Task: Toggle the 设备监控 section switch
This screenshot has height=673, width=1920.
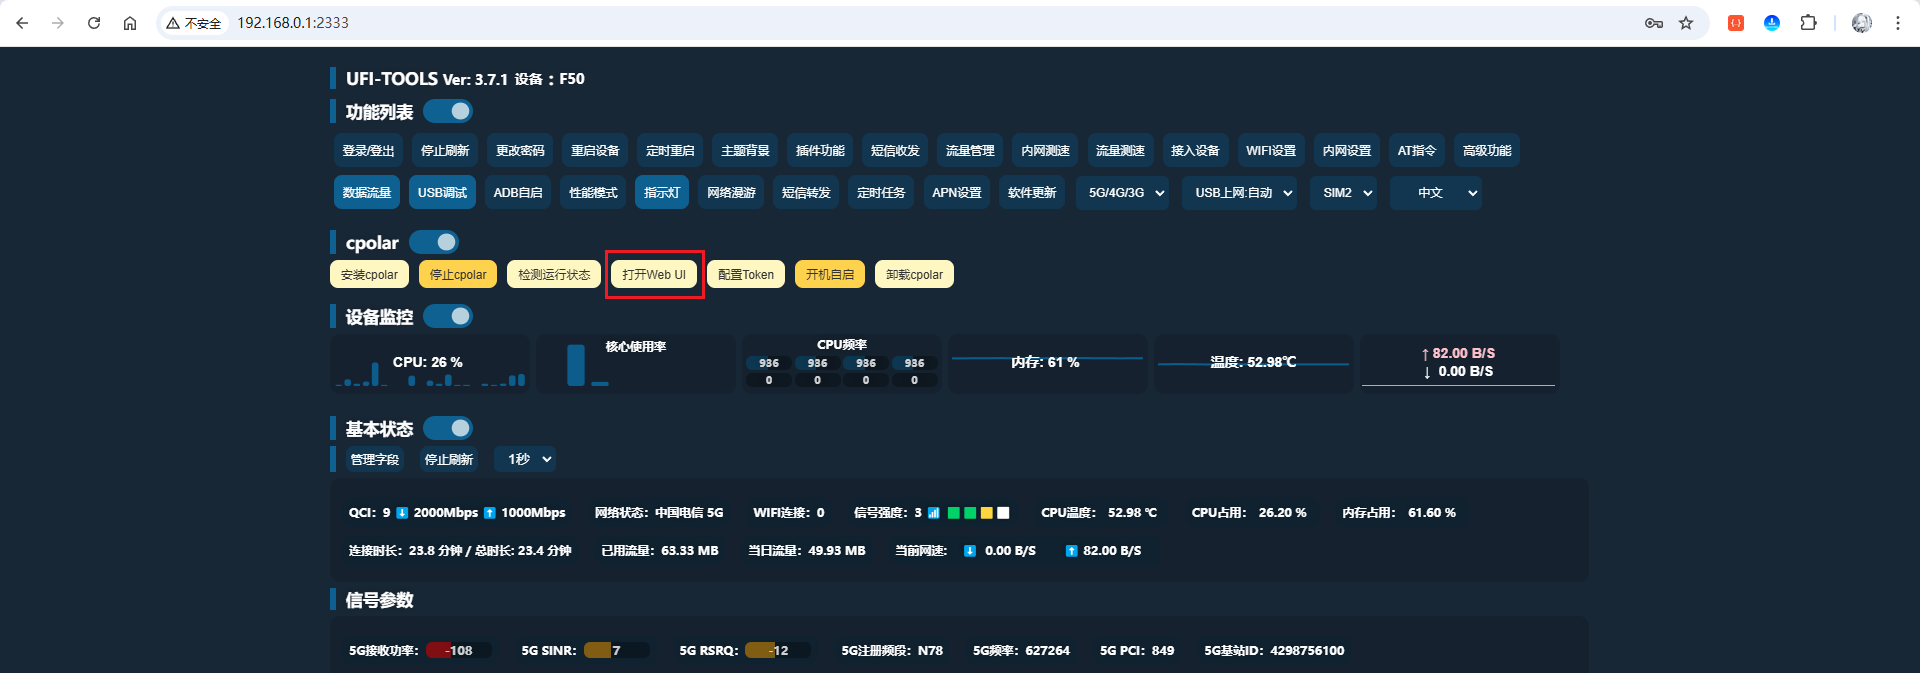Action: [x=448, y=316]
